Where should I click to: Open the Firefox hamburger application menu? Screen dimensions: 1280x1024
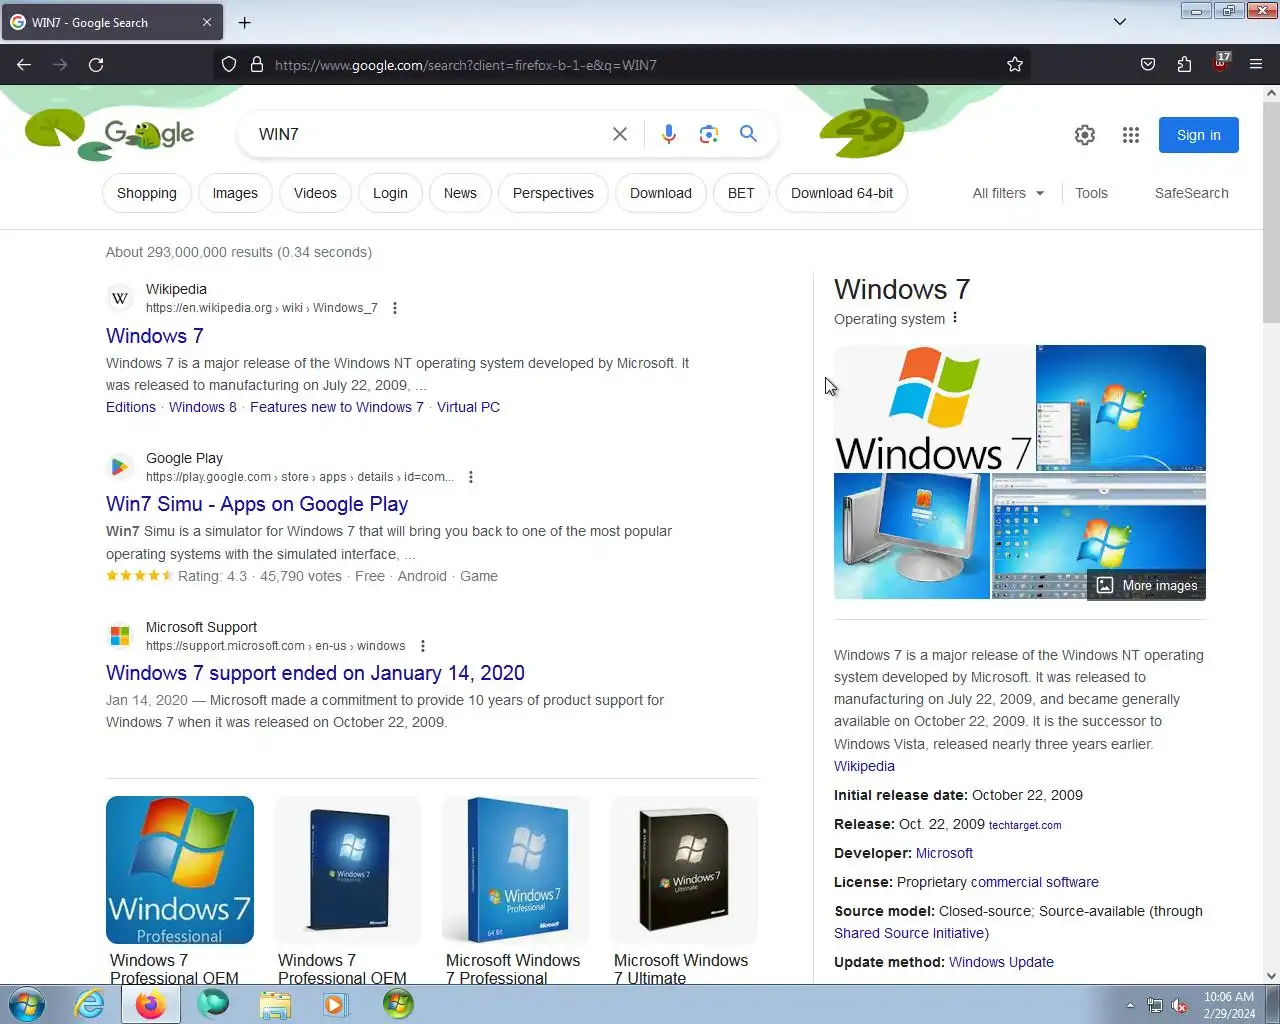[x=1256, y=65]
